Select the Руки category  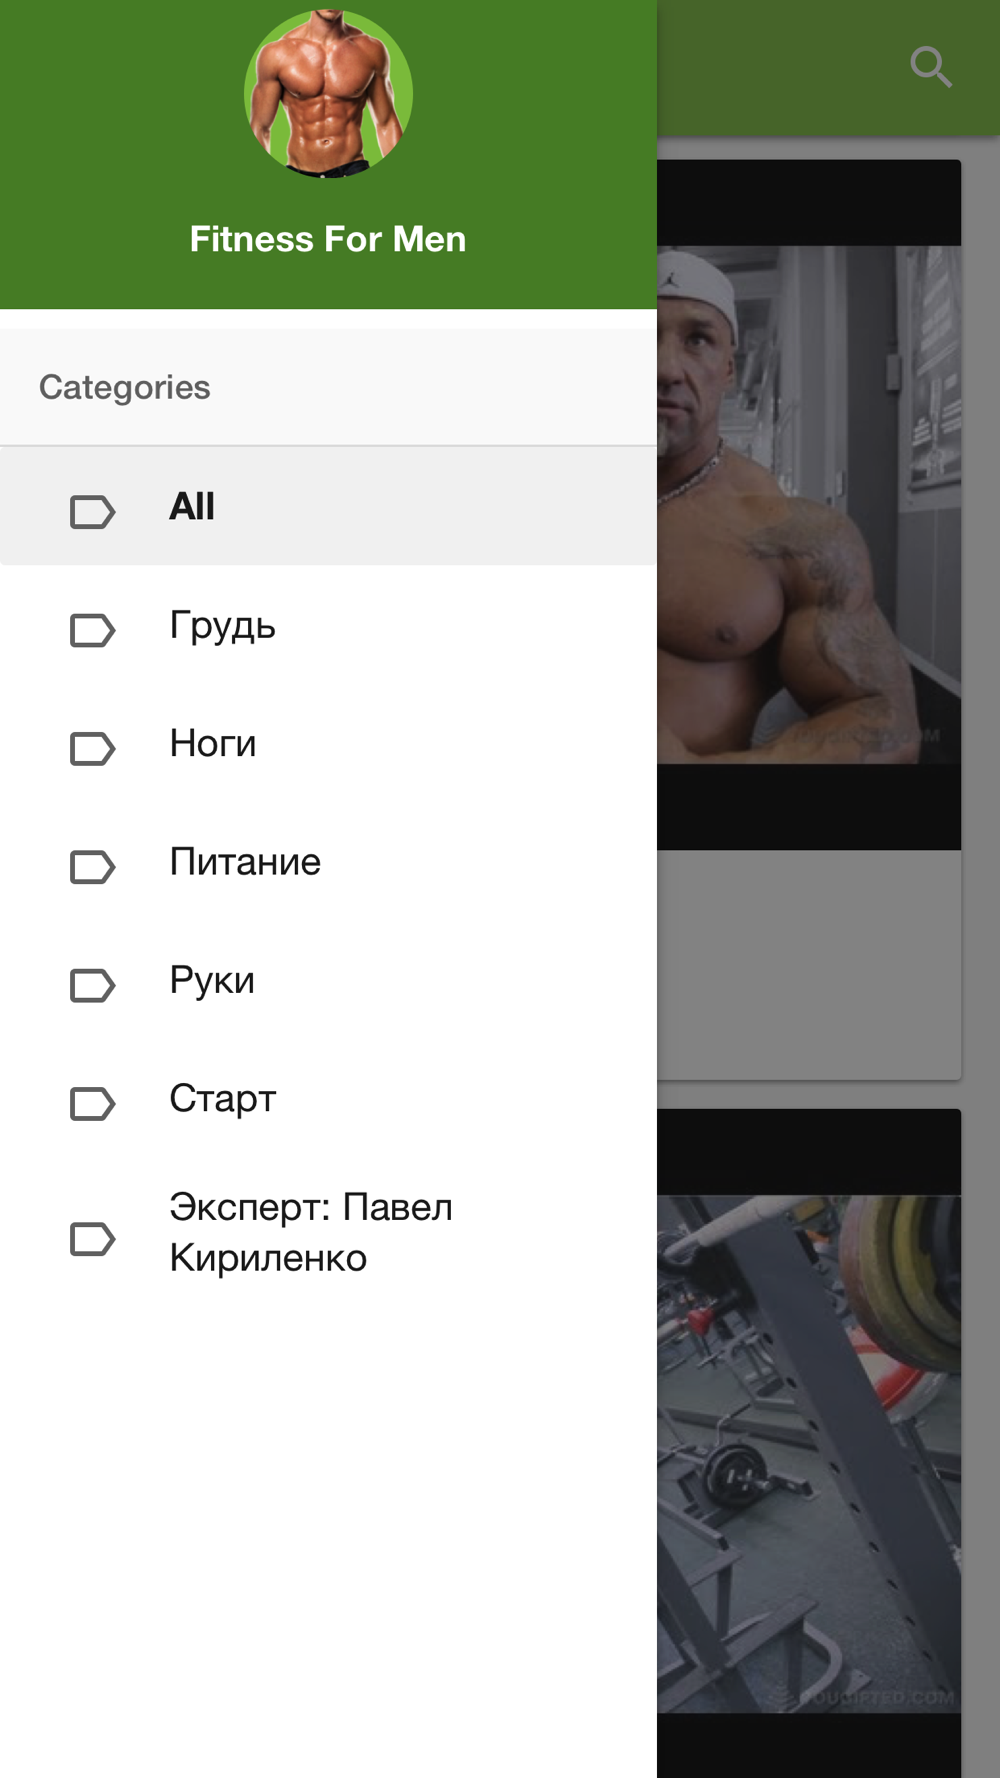328,979
